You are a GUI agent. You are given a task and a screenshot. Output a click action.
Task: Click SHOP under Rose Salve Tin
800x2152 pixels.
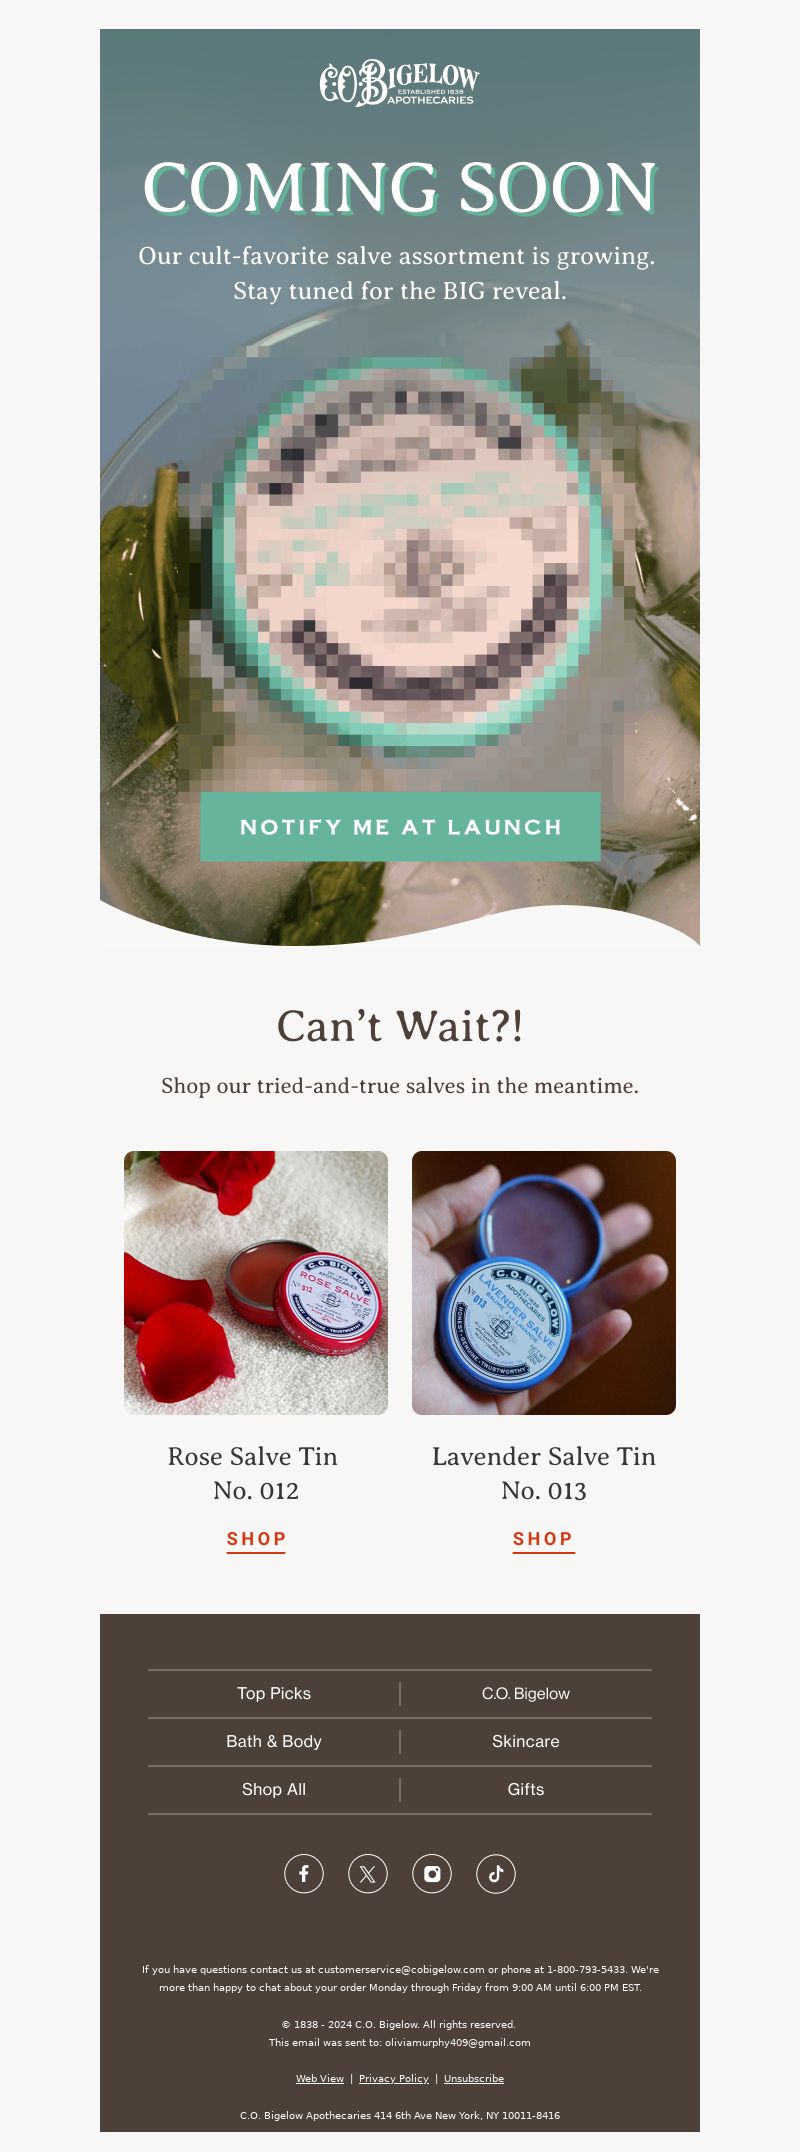[x=256, y=1539]
